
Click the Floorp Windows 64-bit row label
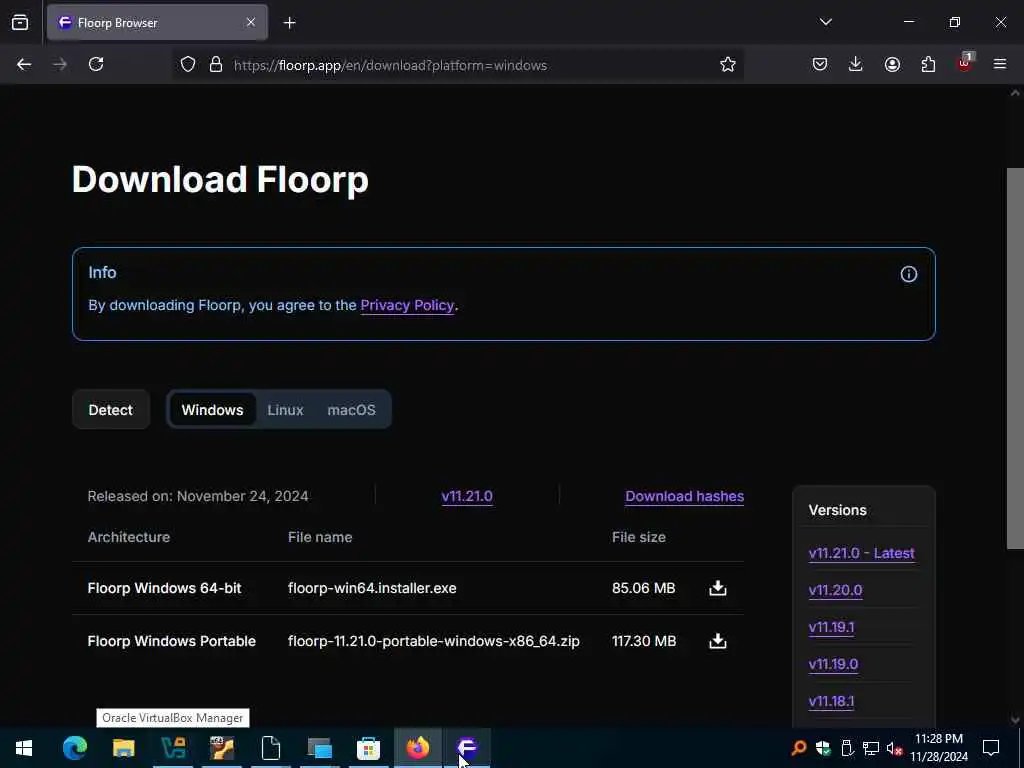[x=165, y=588]
